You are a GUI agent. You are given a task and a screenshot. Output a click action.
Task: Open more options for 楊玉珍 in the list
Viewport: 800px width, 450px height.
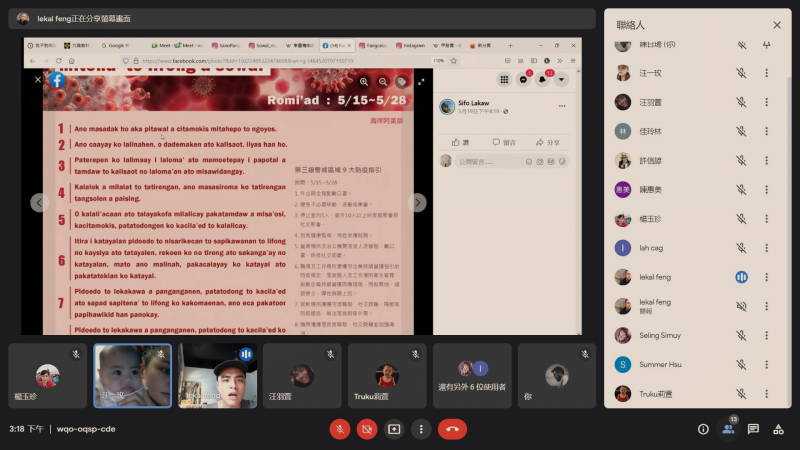click(766, 218)
